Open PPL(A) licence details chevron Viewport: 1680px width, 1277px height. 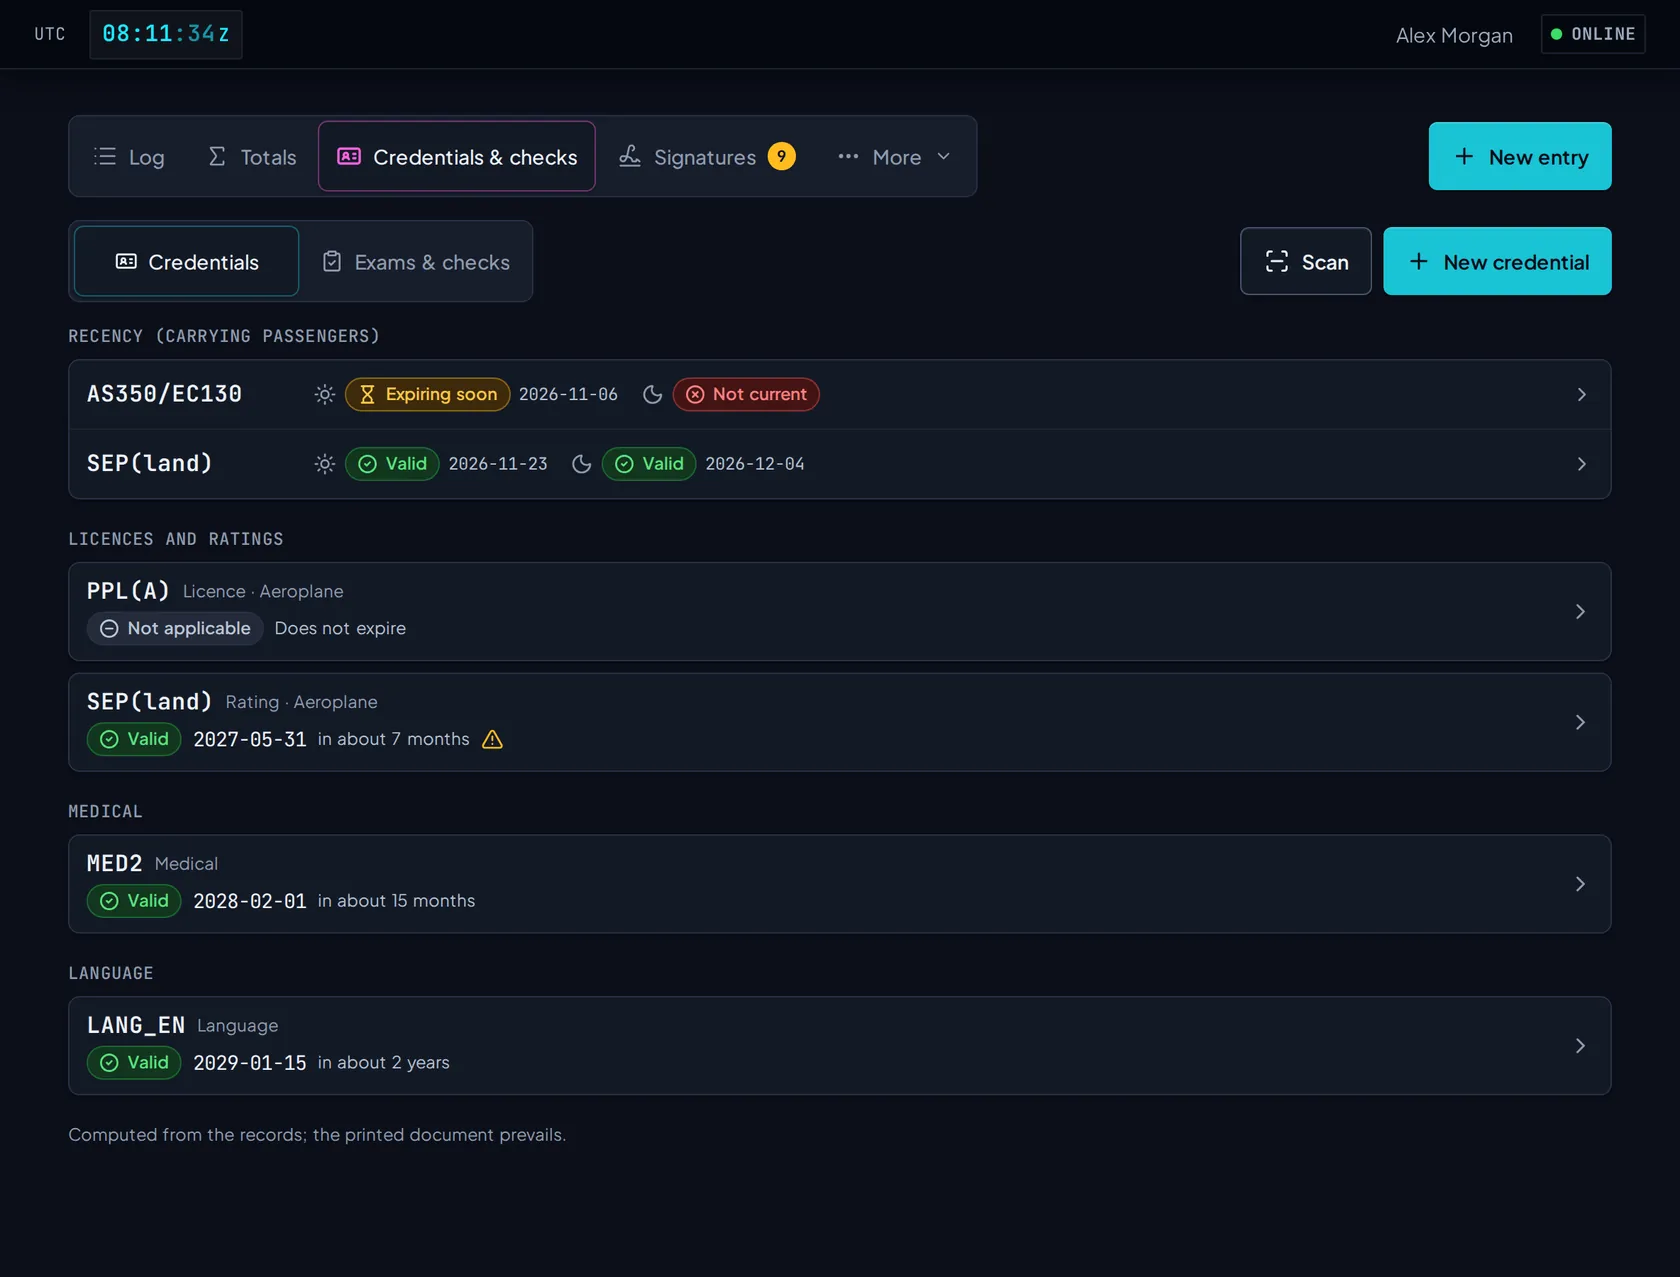[x=1580, y=611]
